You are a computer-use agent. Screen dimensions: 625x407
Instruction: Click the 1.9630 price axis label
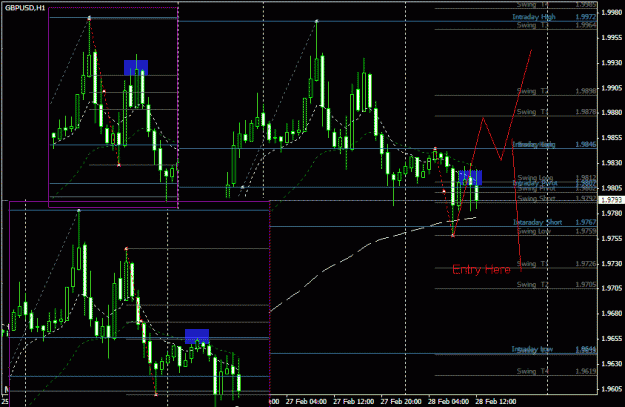point(612,364)
